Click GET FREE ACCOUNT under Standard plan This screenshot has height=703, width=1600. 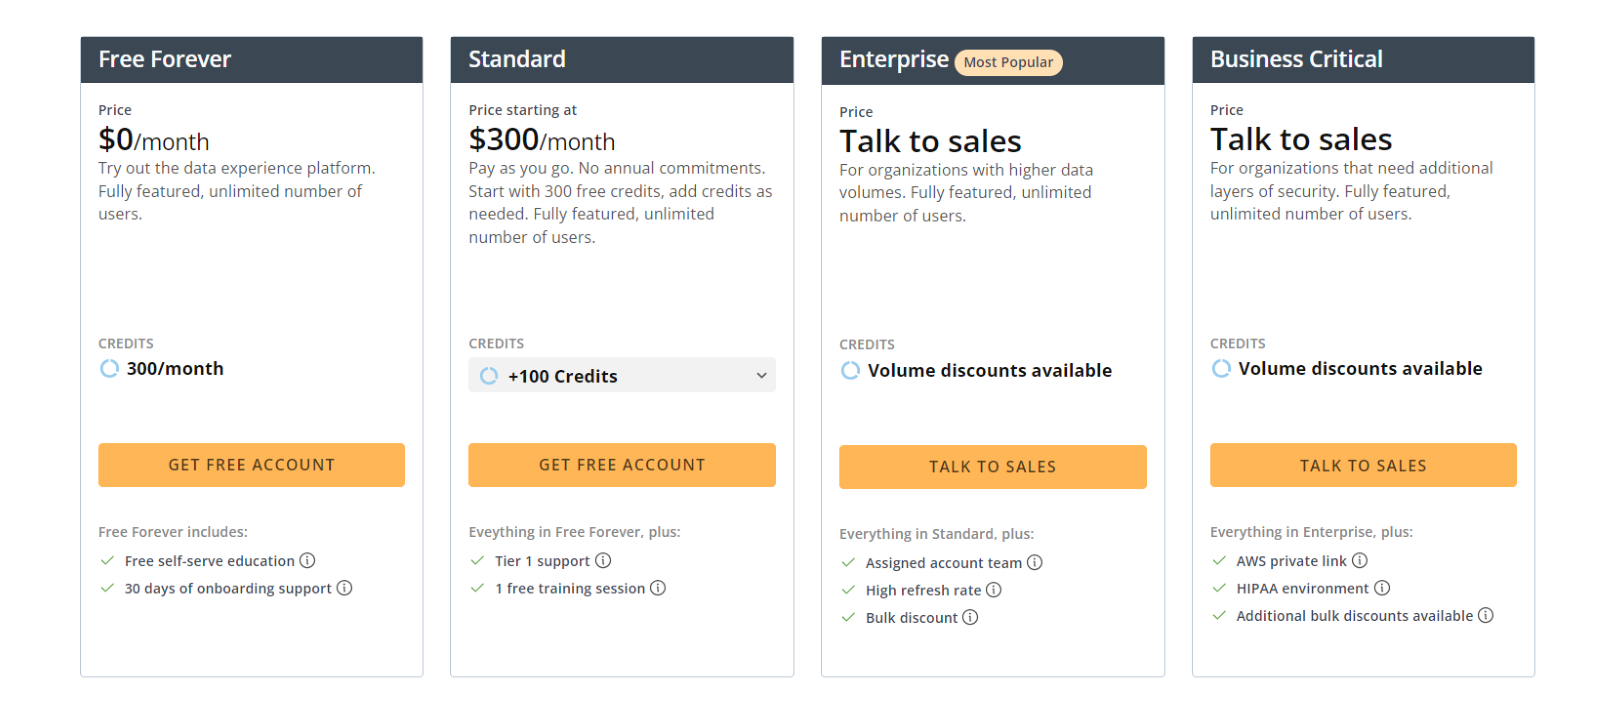click(622, 465)
